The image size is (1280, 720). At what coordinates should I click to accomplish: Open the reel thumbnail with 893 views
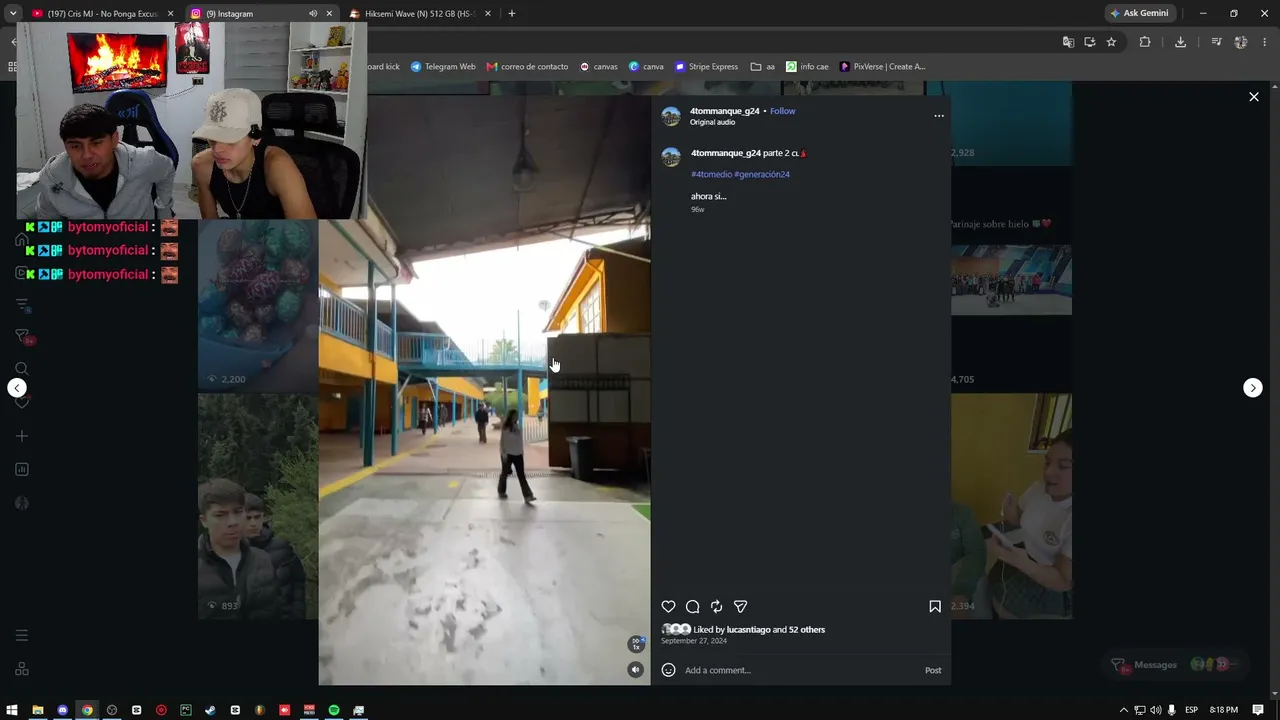pos(258,506)
